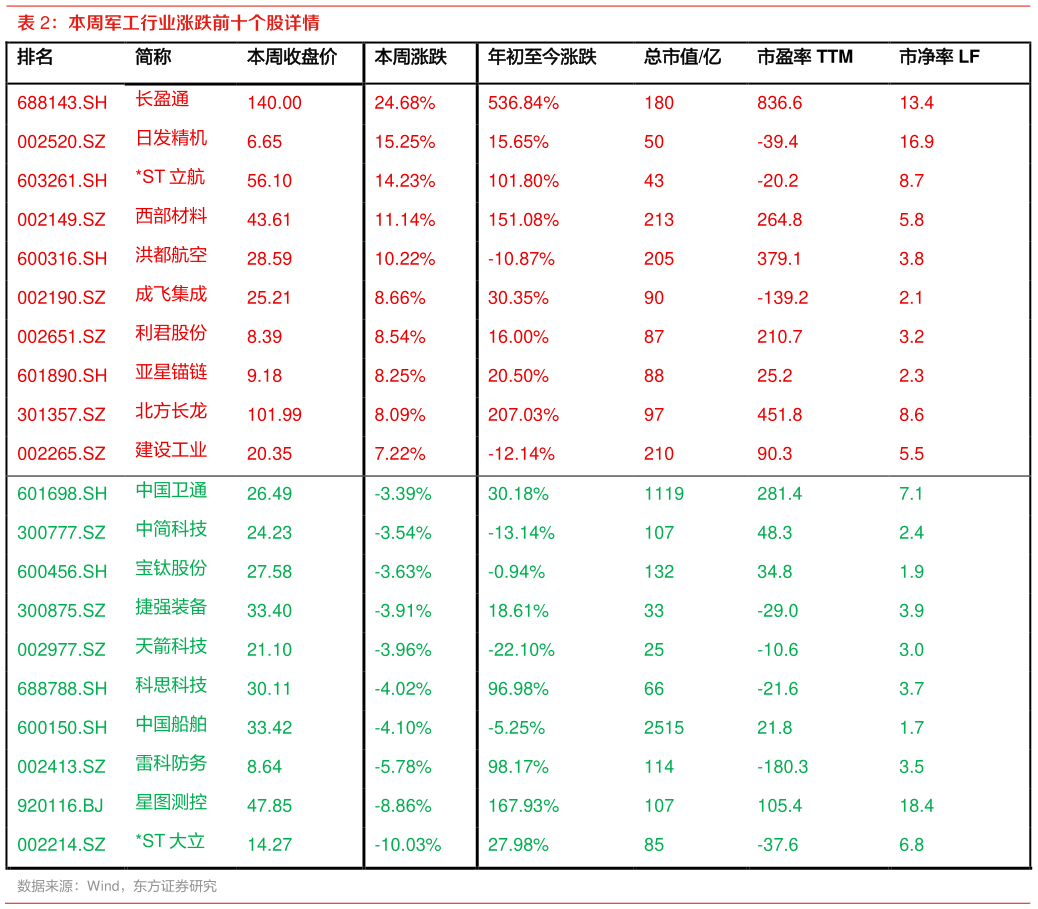Click the stock name '北方长龙'
Viewport: 1038px width, 909px height.
click(171, 411)
